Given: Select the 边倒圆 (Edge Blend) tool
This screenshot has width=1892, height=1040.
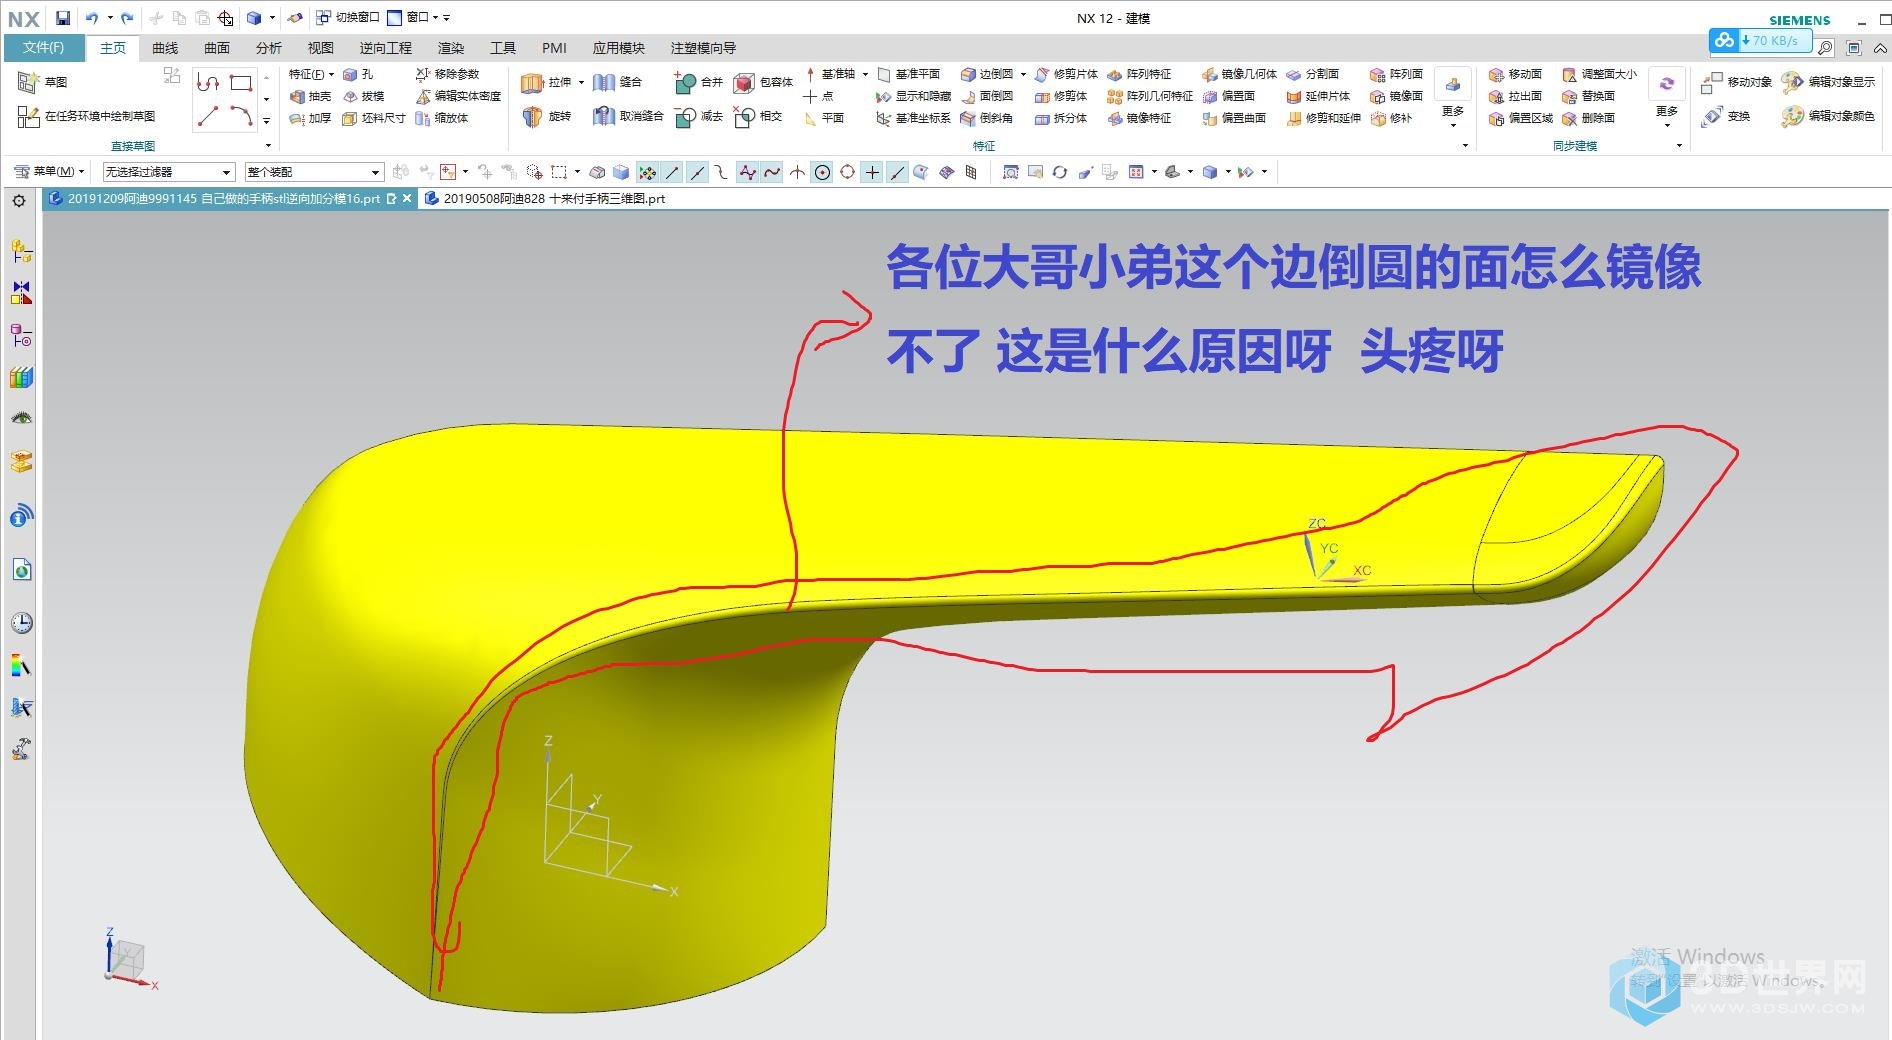Looking at the screenshot, I should pos(987,74).
